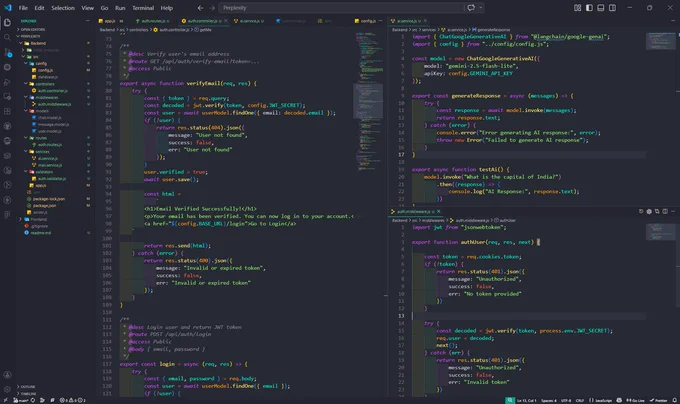The height and width of the screenshot is (404, 680).
Task: Open the File menu
Action: pos(23,8)
